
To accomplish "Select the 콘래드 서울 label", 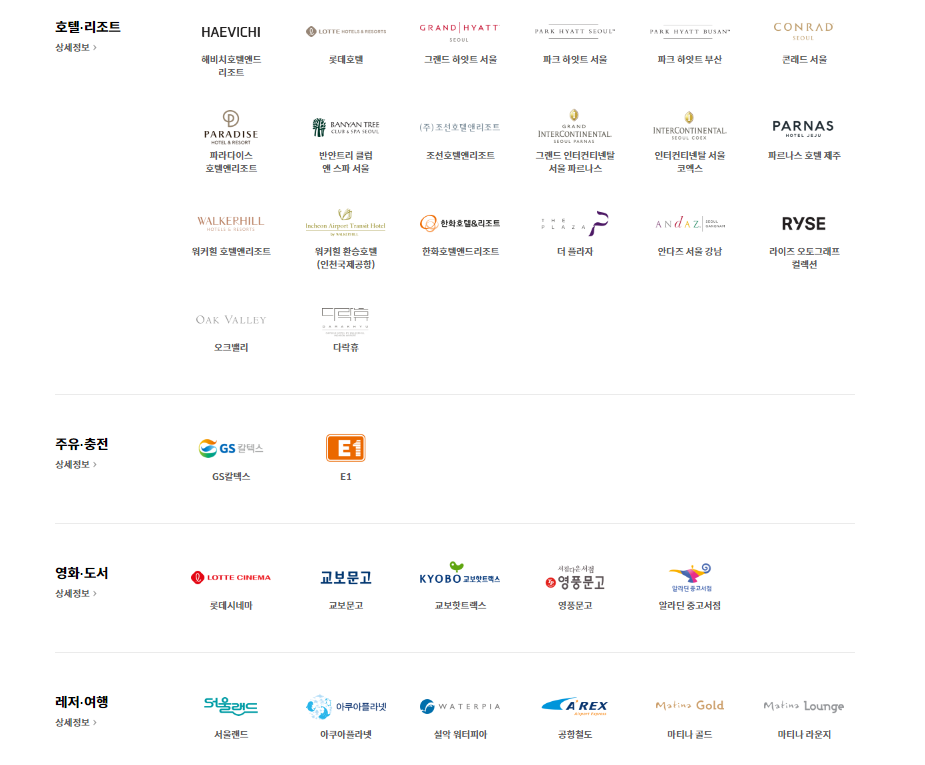I will [x=804, y=60].
